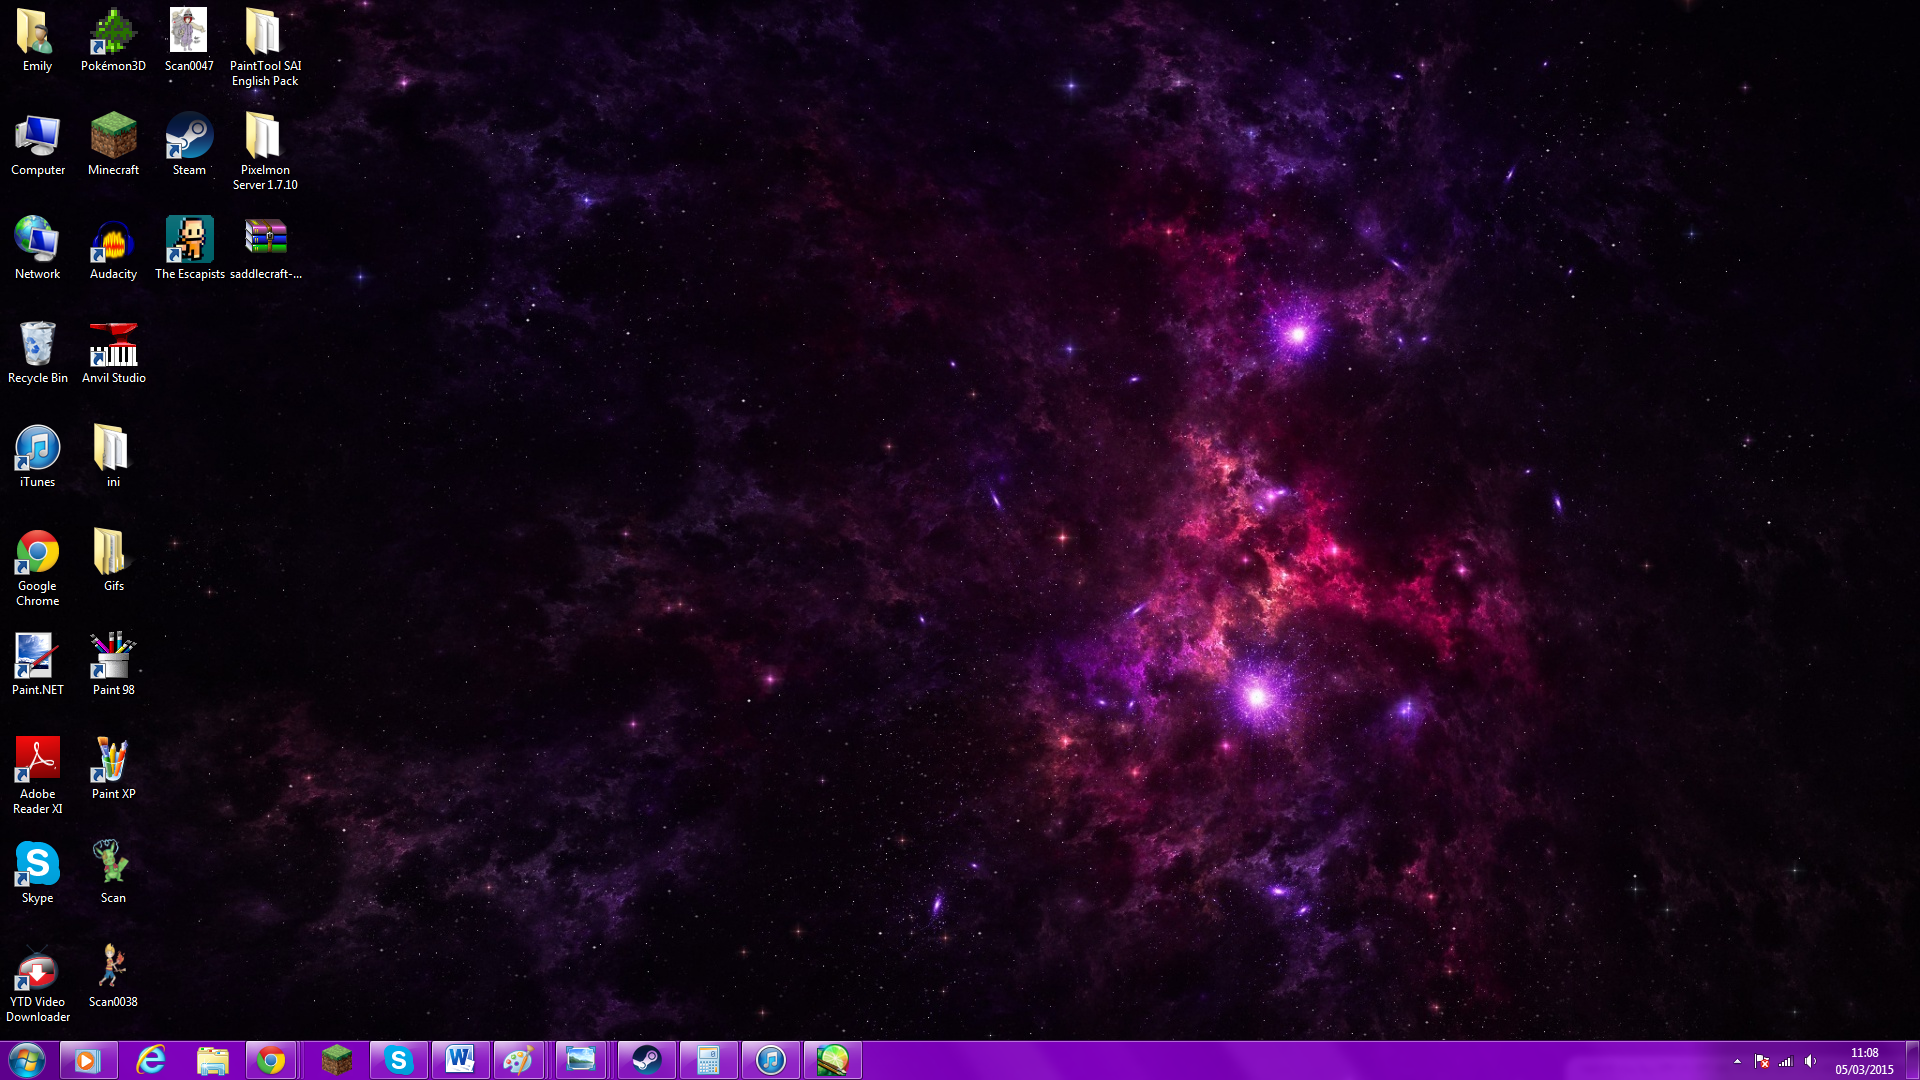Open Windows Explorer from the taskbar
Viewport: 1920px width, 1080px height.
click(212, 1060)
